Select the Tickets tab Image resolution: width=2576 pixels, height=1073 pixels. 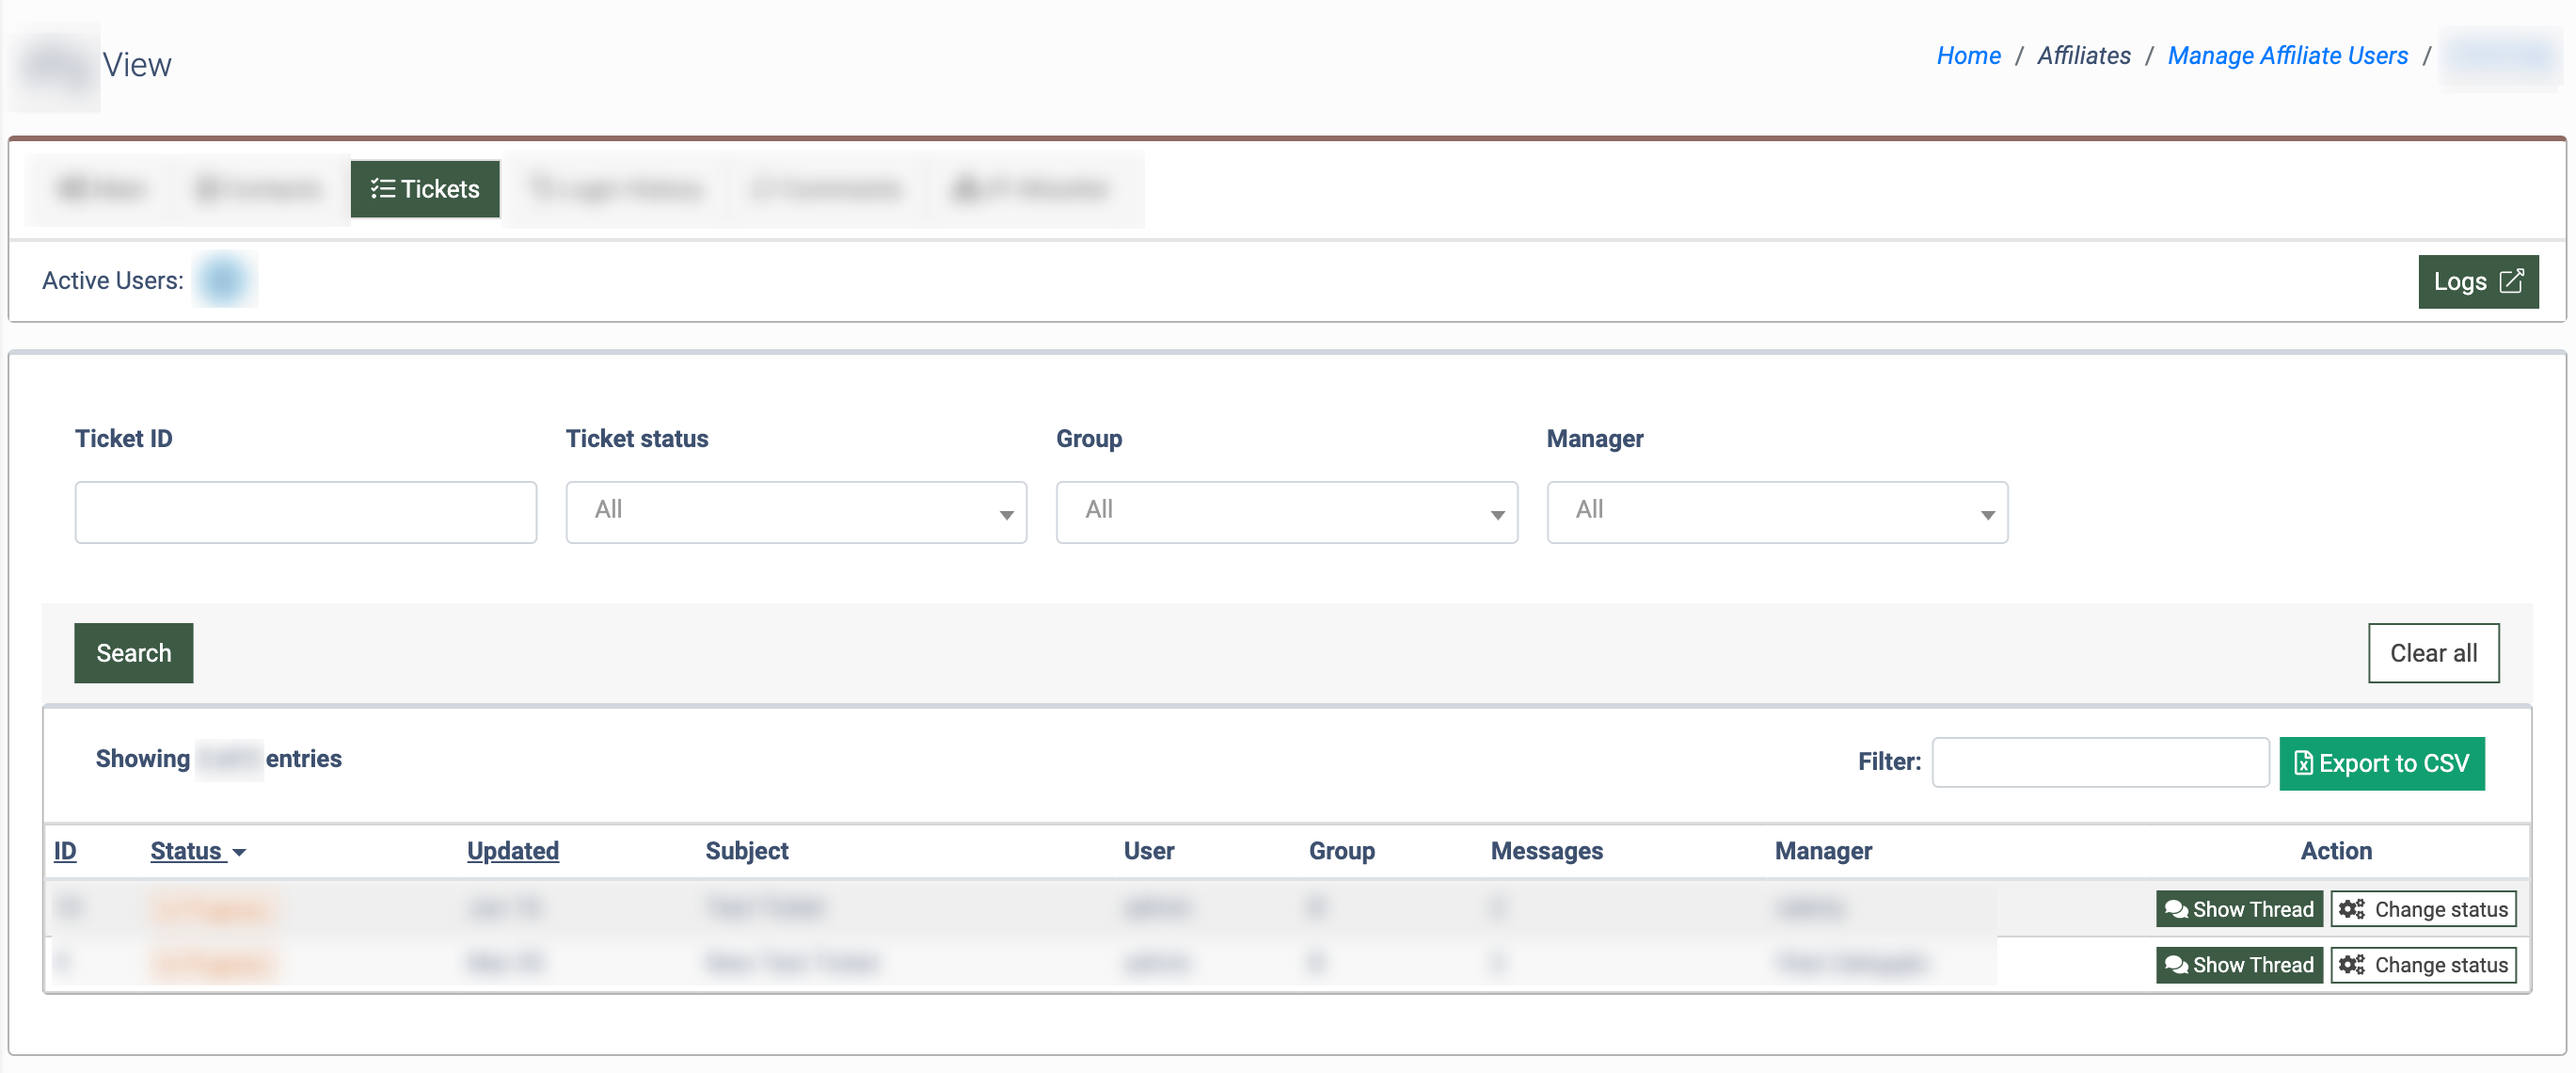(x=425, y=189)
